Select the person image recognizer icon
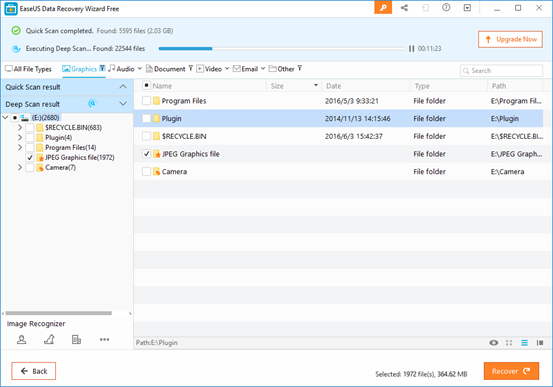 click(22, 339)
